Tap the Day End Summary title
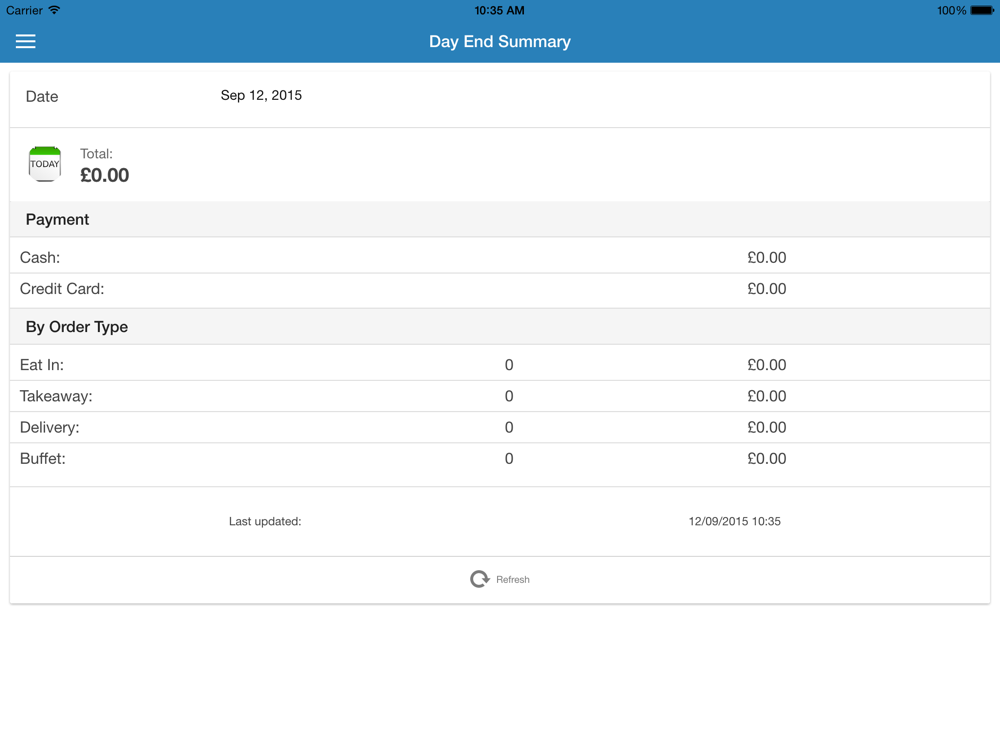The height and width of the screenshot is (750, 1000). point(500,42)
